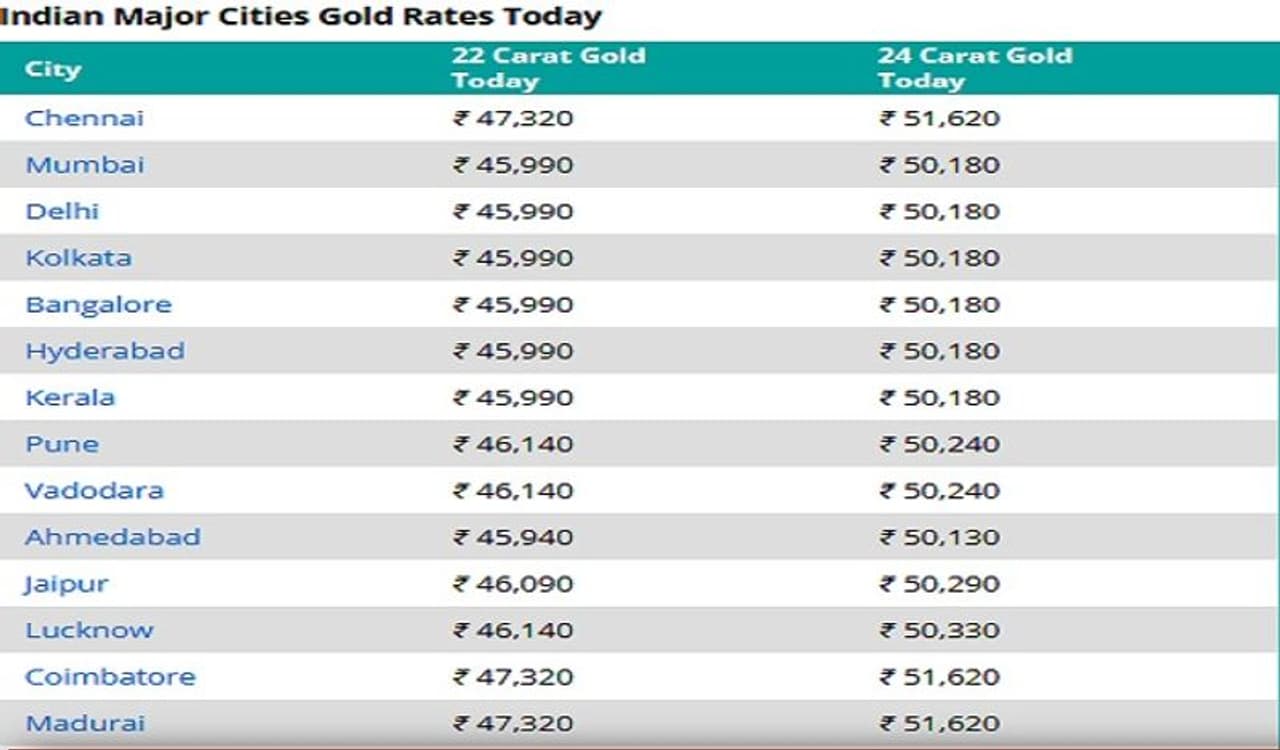
Task: Select the Pune city link
Action: (x=62, y=444)
